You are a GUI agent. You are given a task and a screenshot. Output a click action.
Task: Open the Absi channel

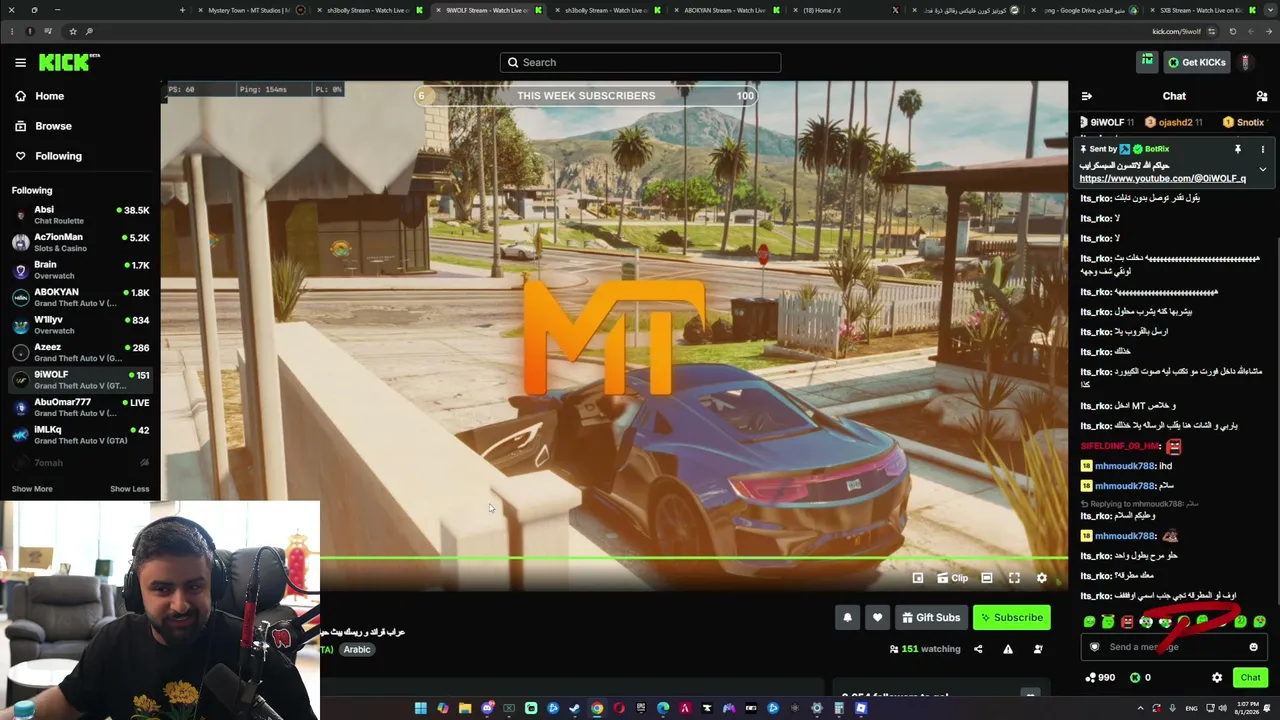[x=80, y=215]
